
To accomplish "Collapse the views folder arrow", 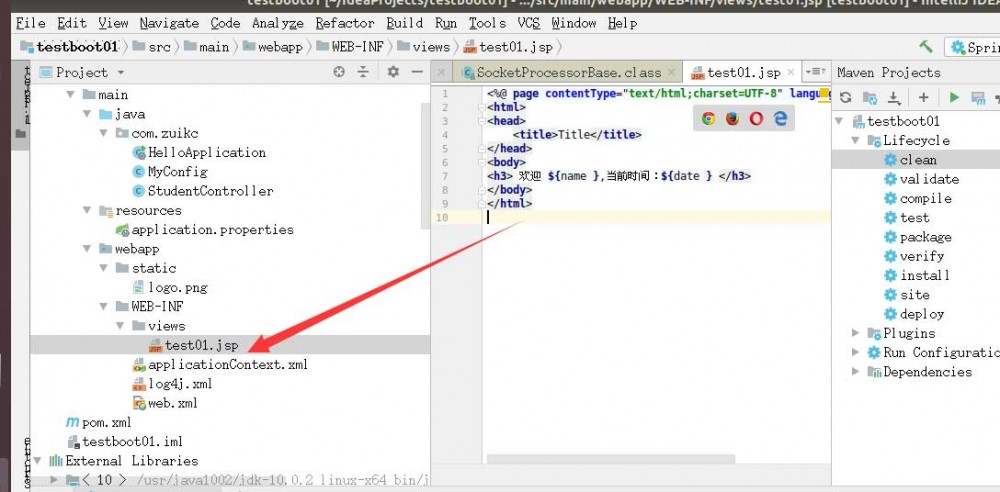I will pos(120,326).
